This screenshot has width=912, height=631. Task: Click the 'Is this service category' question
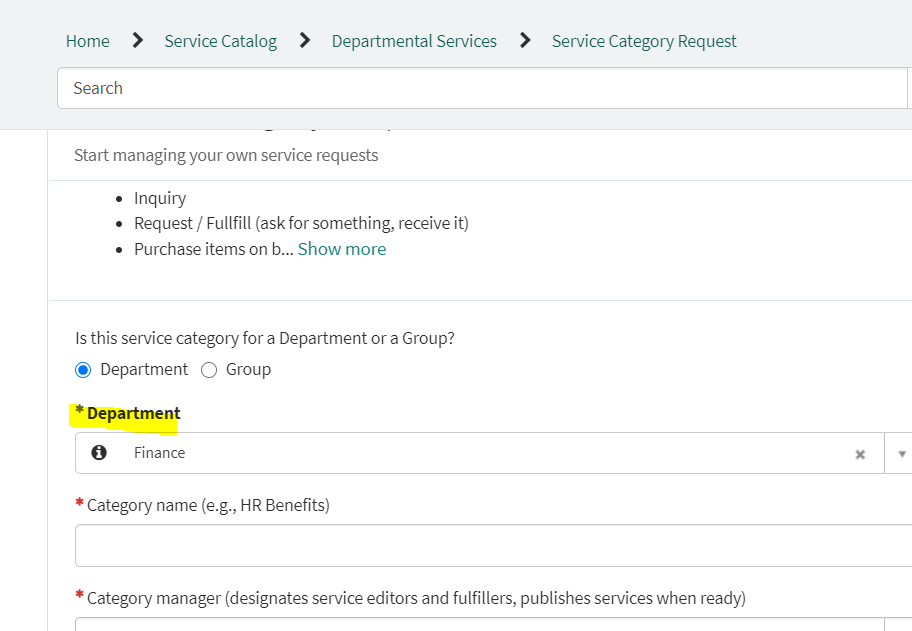tap(265, 338)
